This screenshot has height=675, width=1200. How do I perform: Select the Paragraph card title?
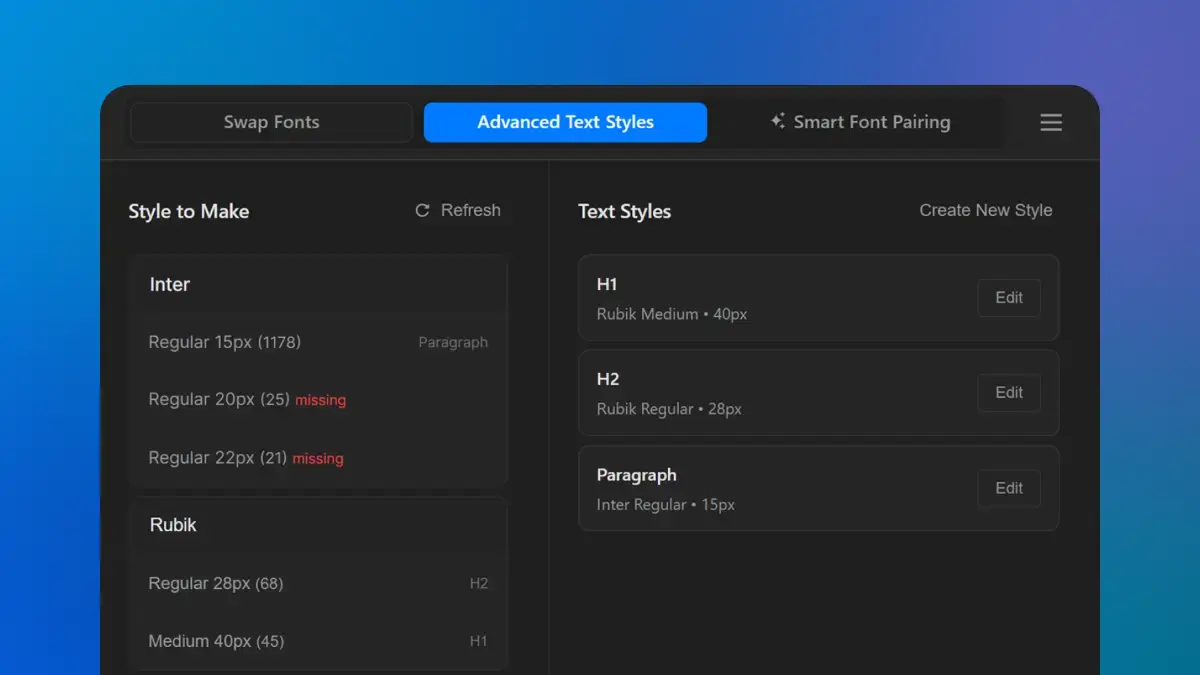click(x=637, y=475)
